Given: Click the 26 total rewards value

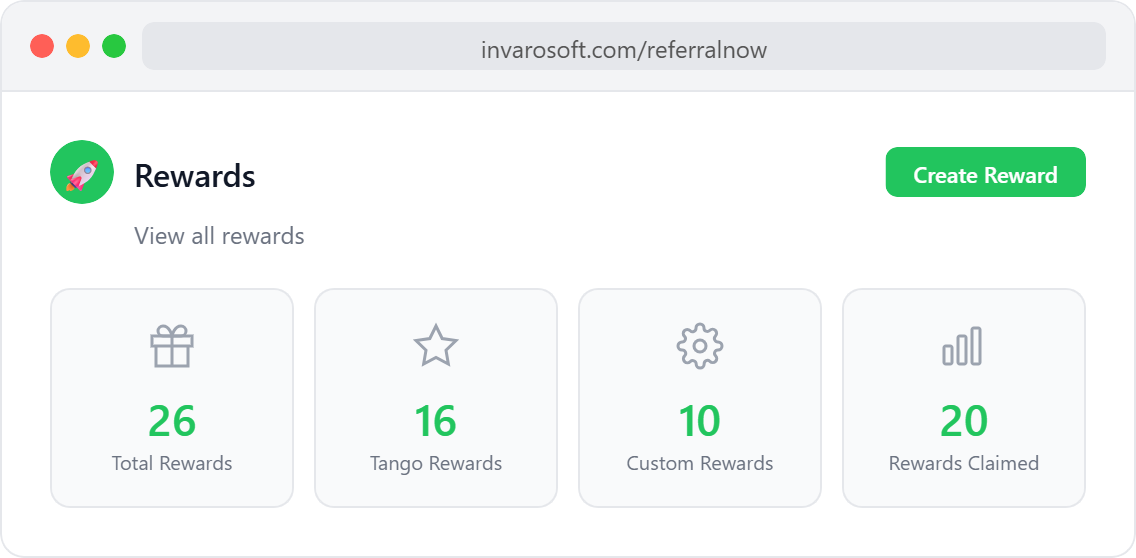Looking at the screenshot, I should tap(172, 421).
